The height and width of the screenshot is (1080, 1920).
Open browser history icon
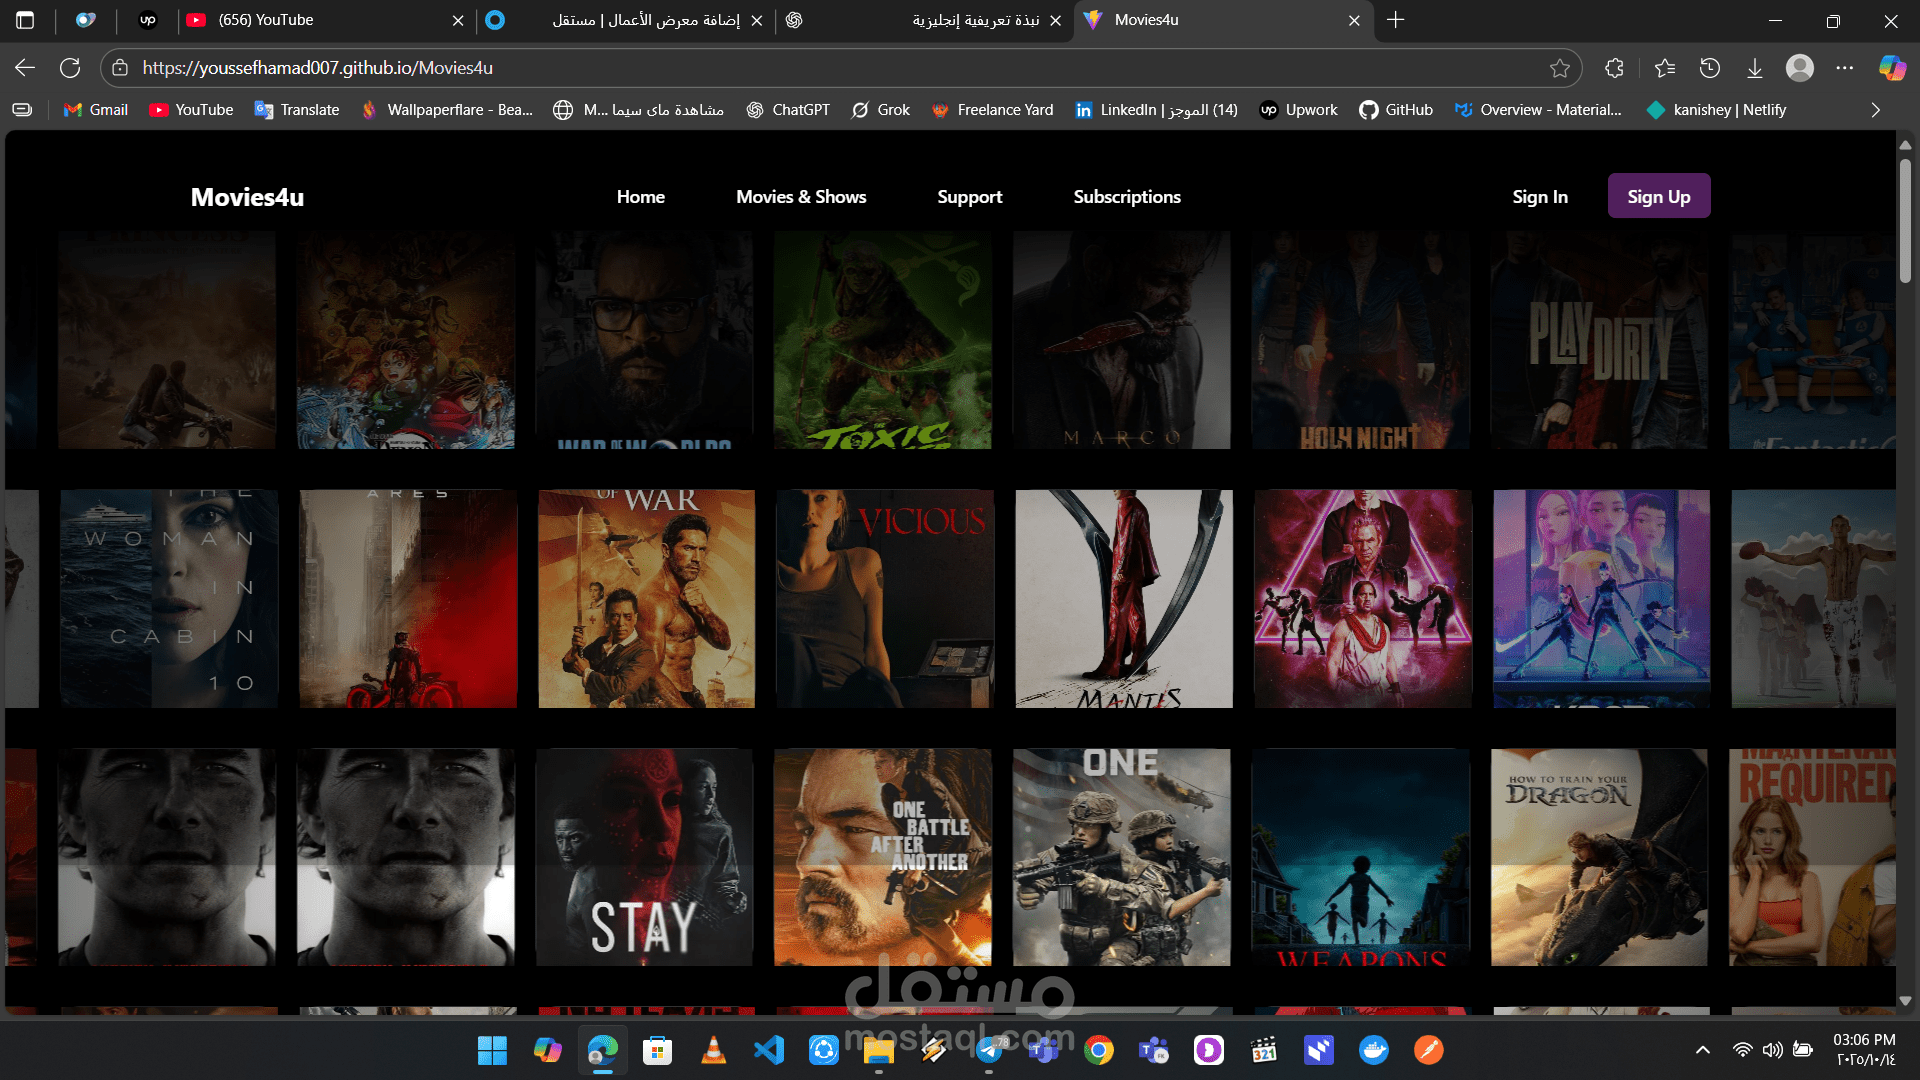[x=1710, y=68]
